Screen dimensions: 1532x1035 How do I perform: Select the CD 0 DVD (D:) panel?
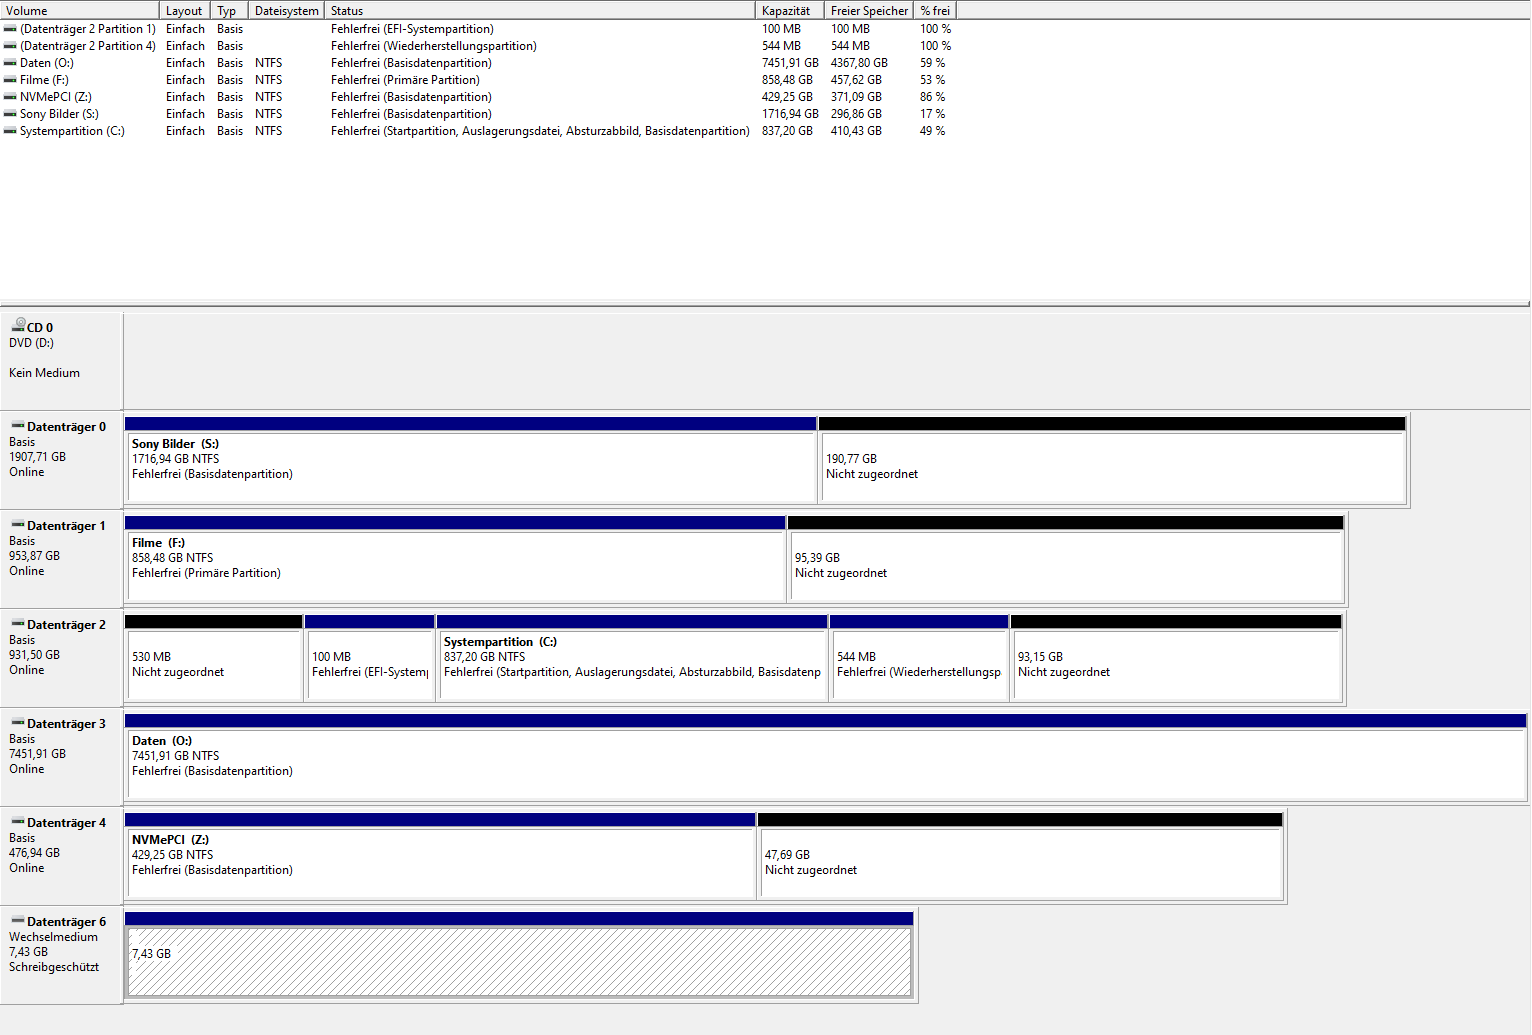pos(61,360)
